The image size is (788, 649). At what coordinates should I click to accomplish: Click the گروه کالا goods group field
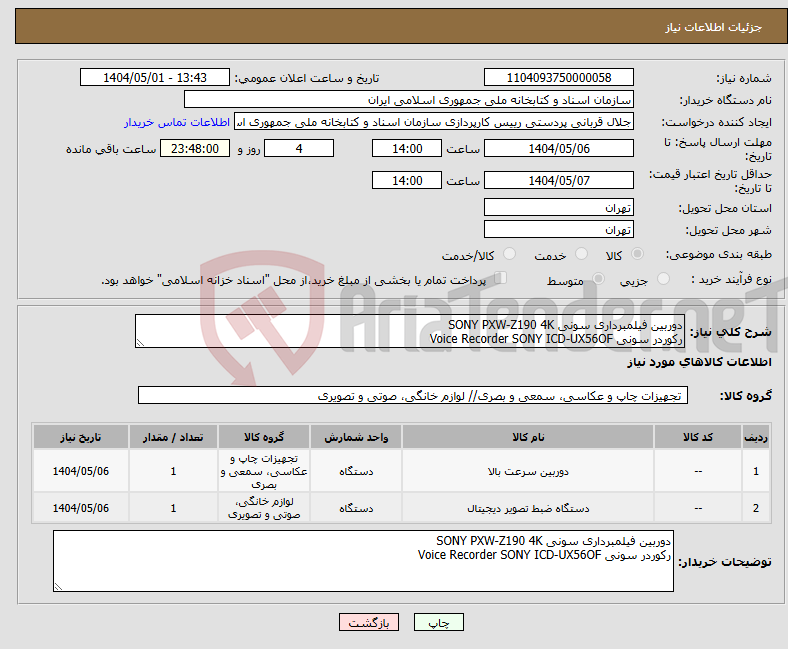click(413, 395)
